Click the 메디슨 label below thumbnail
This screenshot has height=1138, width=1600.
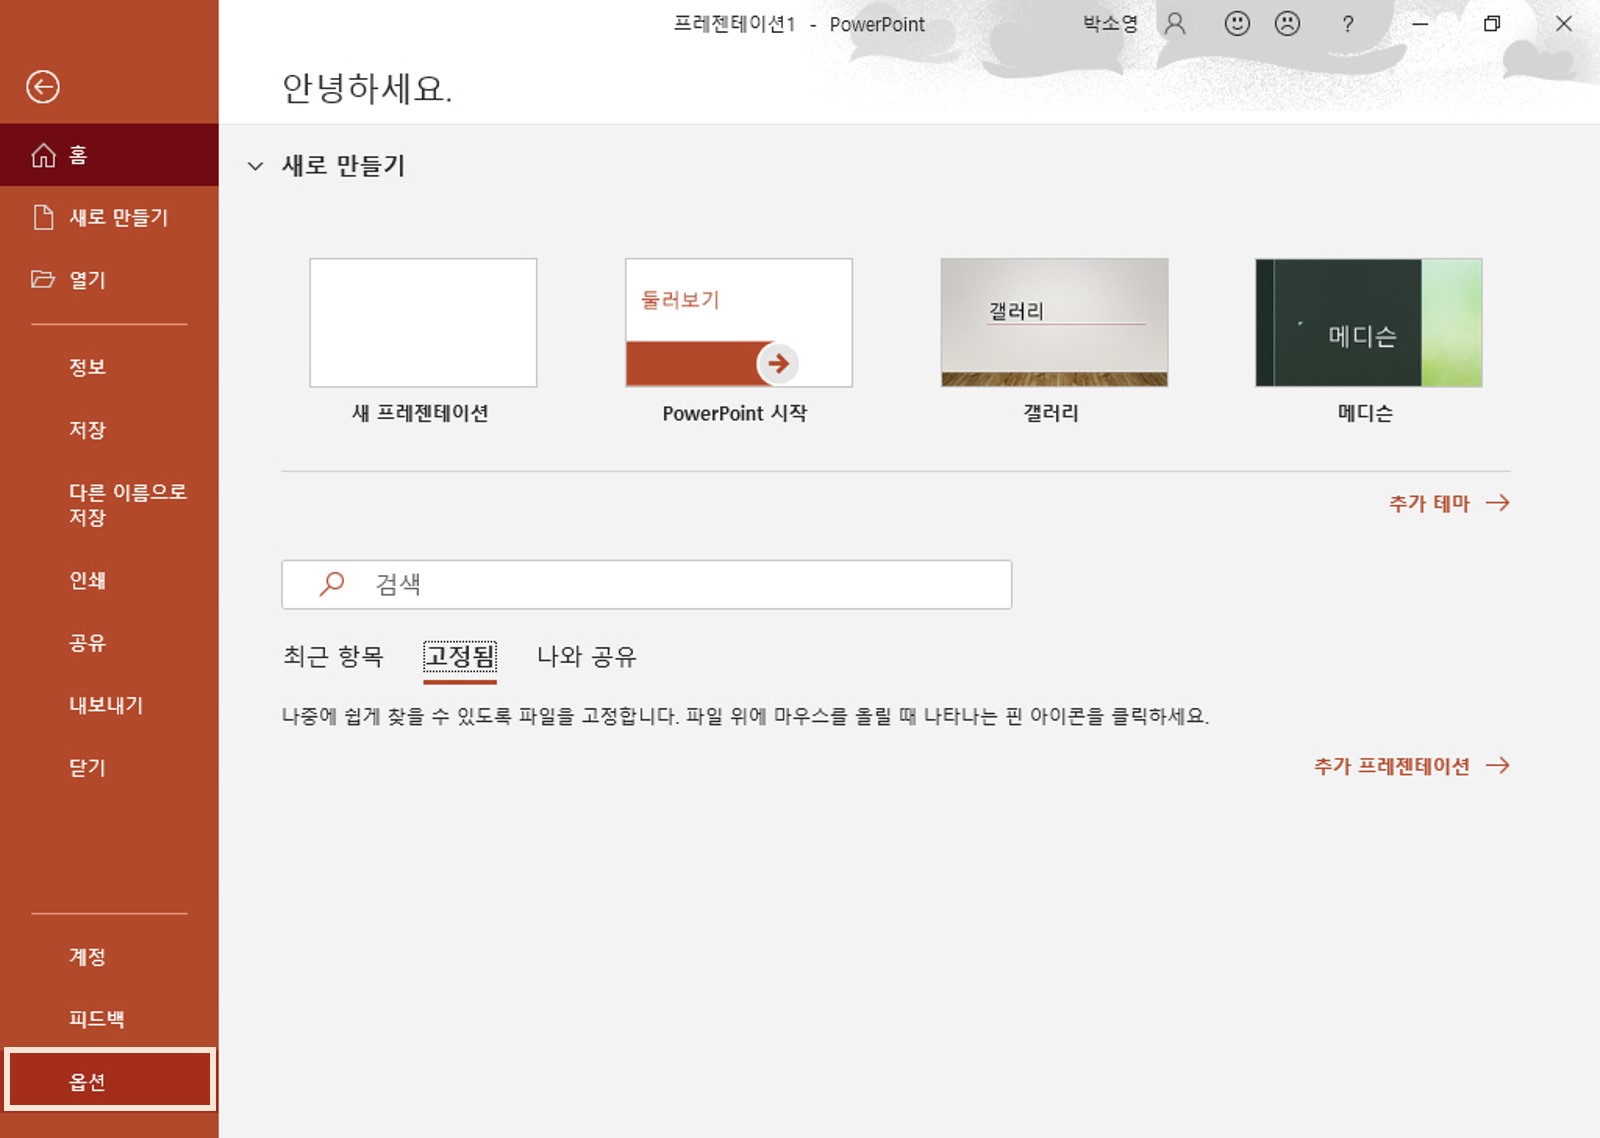[1366, 413]
